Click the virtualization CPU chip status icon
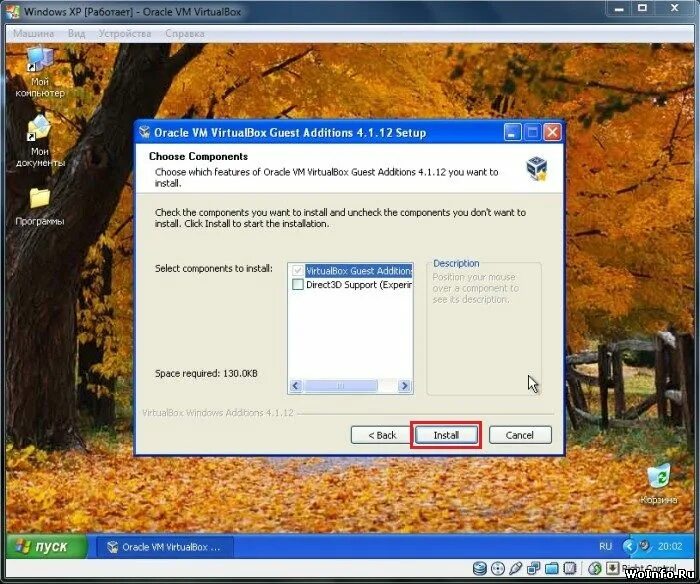The height and width of the screenshot is (584, 700). (x=570, y=568)
